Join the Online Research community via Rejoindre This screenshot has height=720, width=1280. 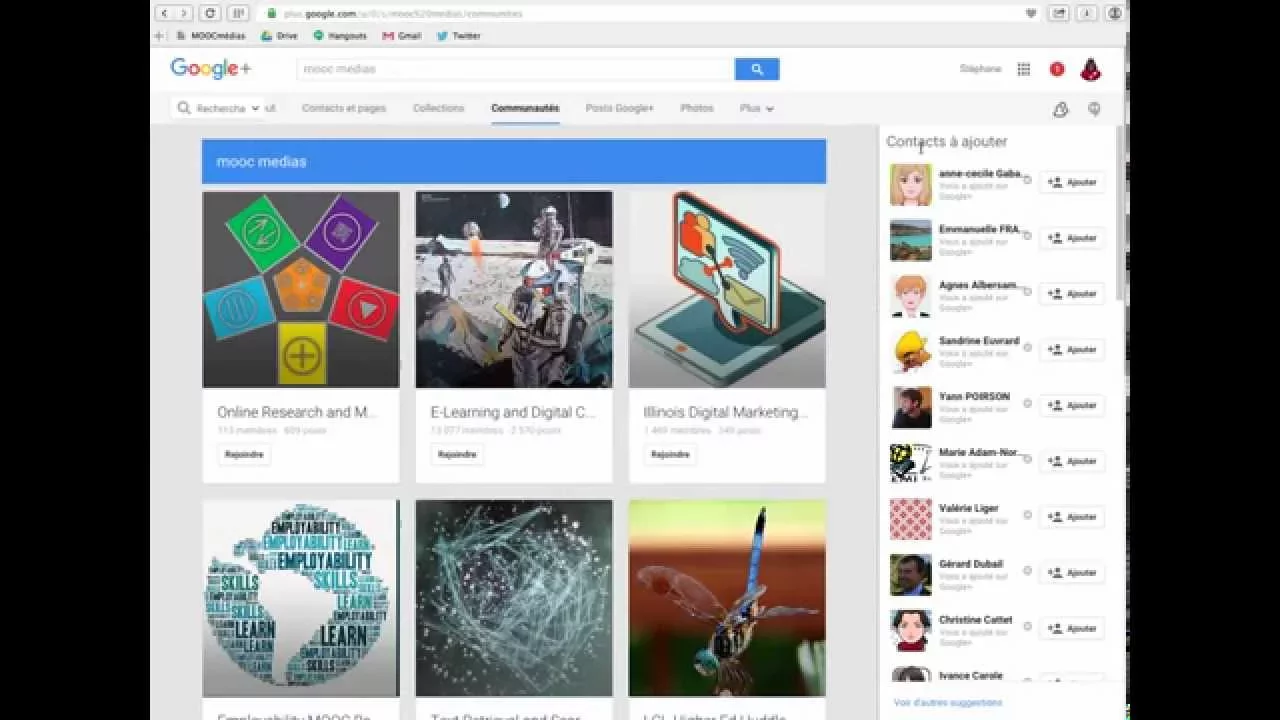(244, 454)
